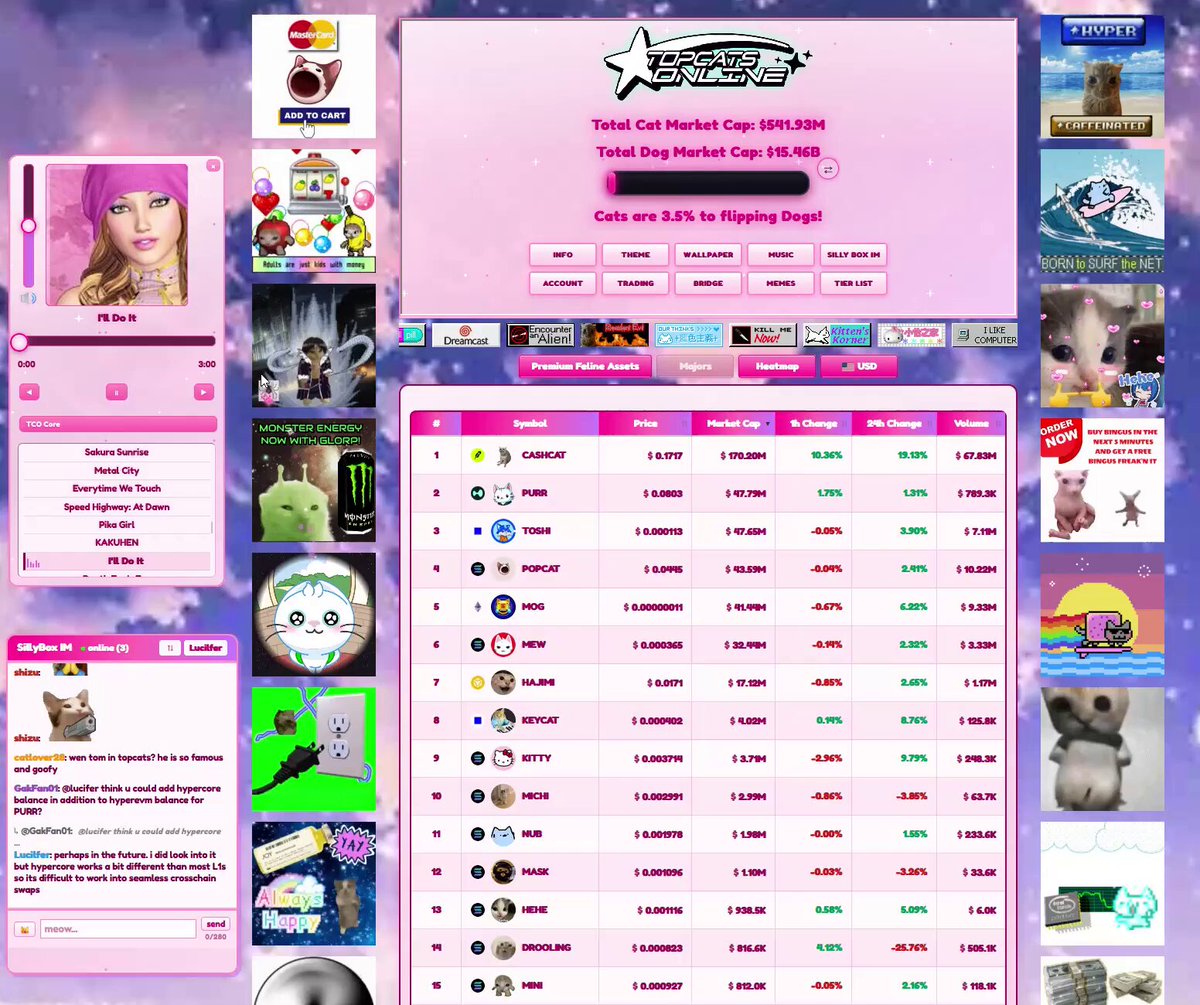Focus the meow chat input field
The height and width of the screenshot is (1005, 1200).
(x=118, y=929)
